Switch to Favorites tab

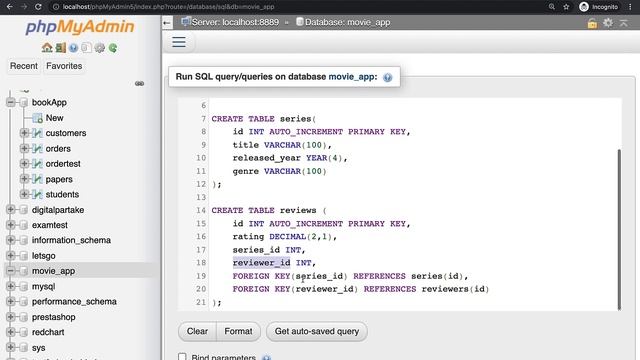[64, 66]
